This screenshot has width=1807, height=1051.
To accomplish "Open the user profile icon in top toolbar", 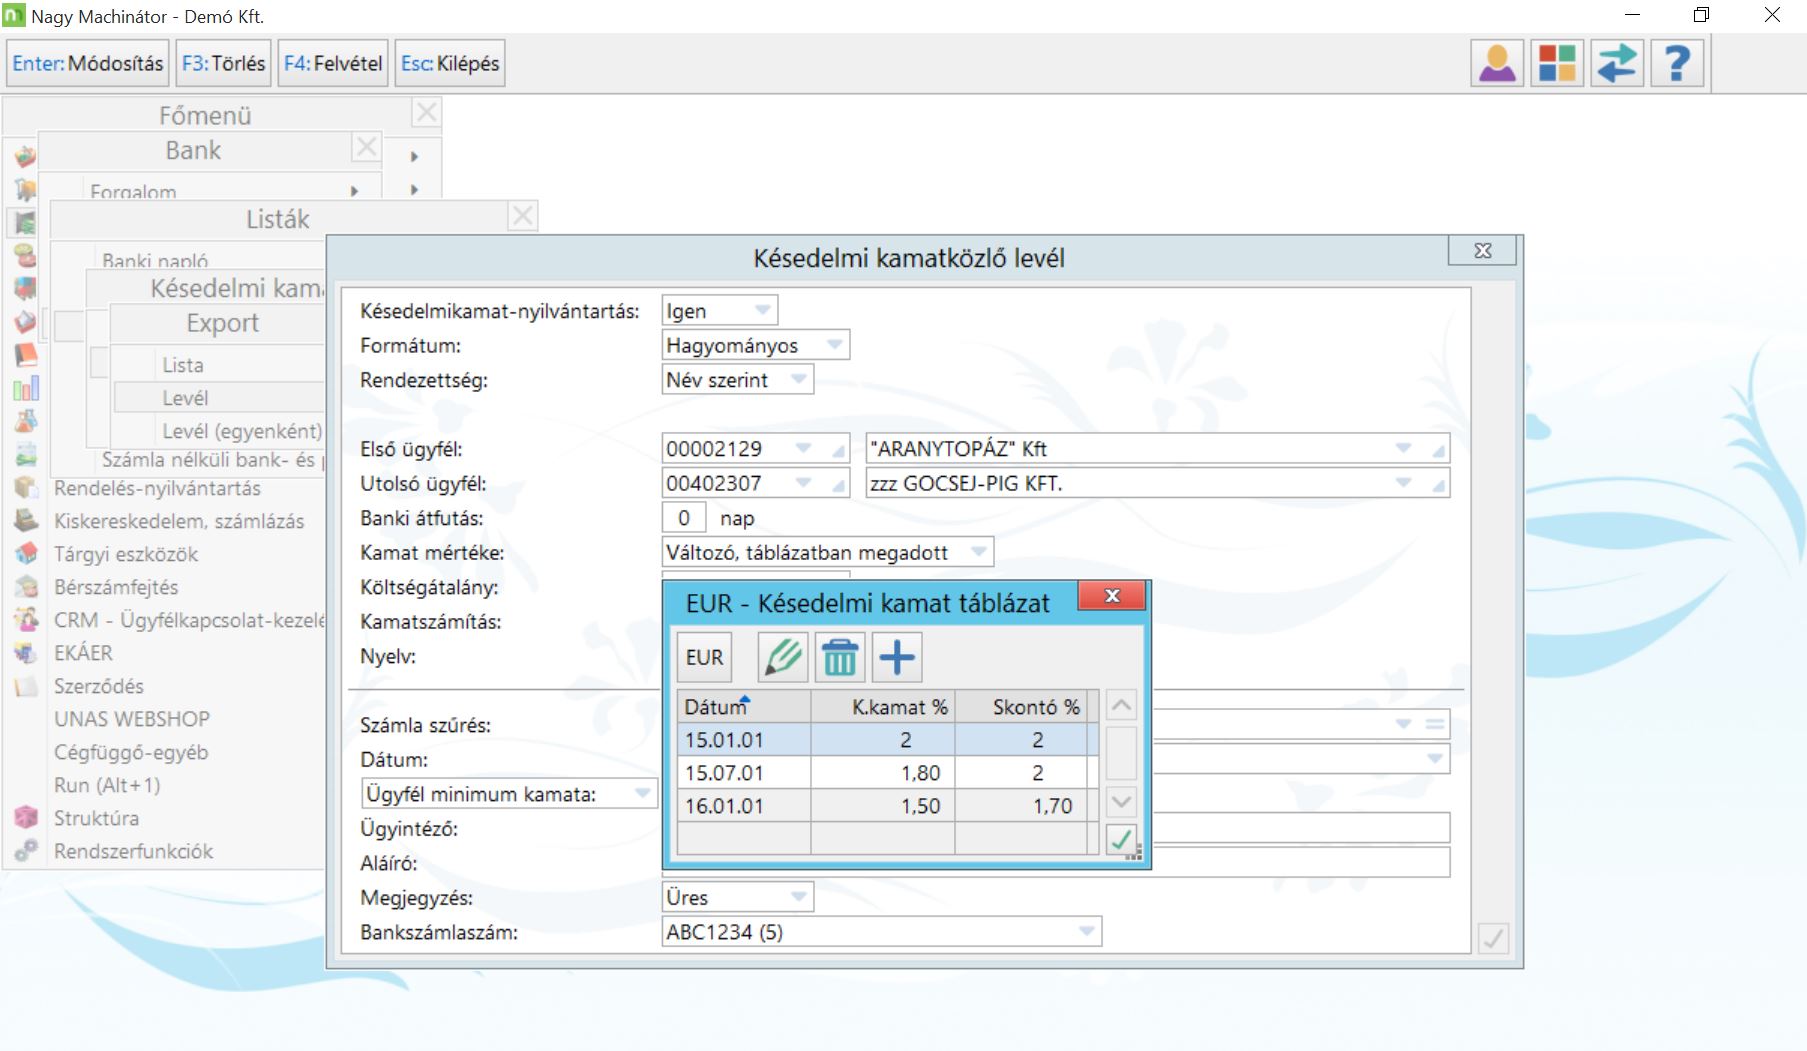I will [1497, 63].
